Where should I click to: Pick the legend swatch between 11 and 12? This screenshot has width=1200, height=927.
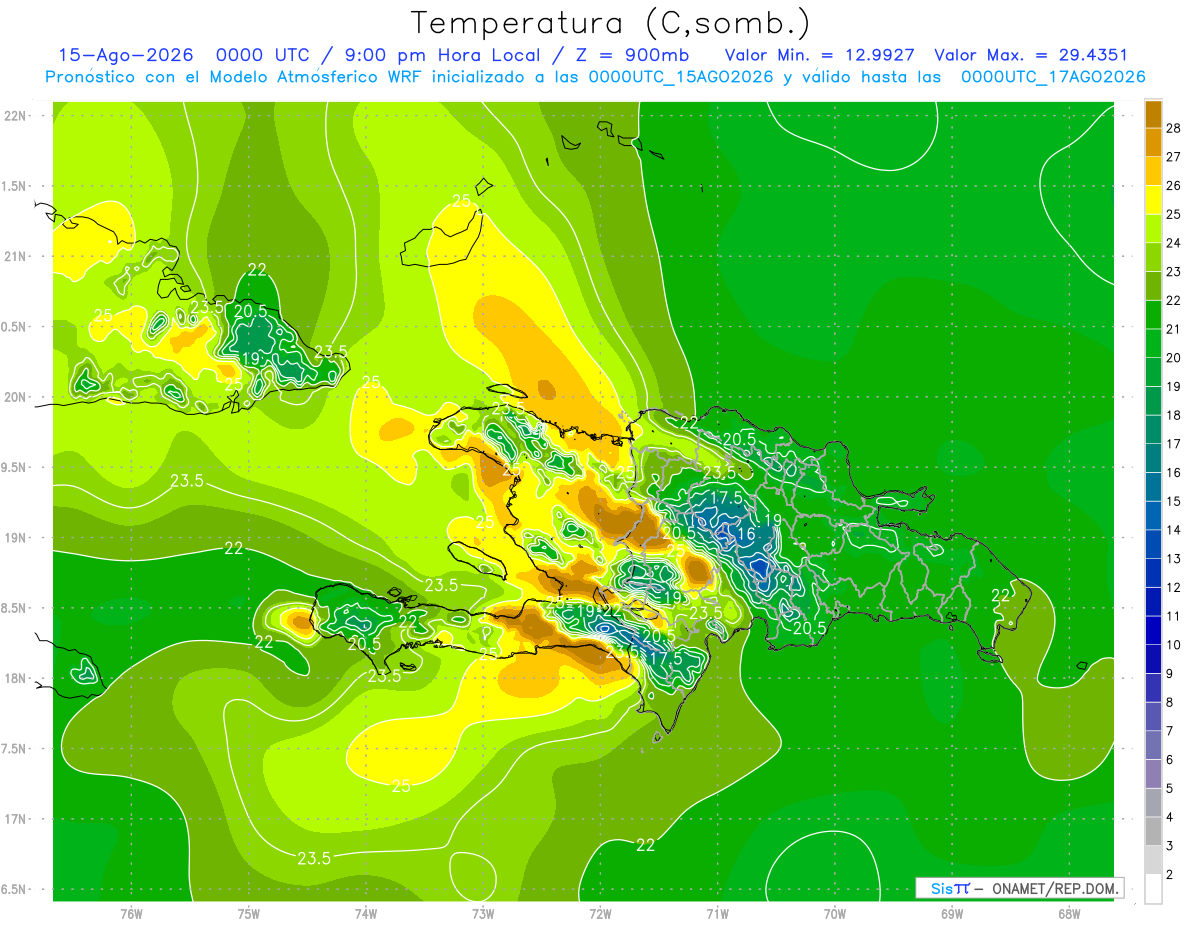[x=1153, y=603]
